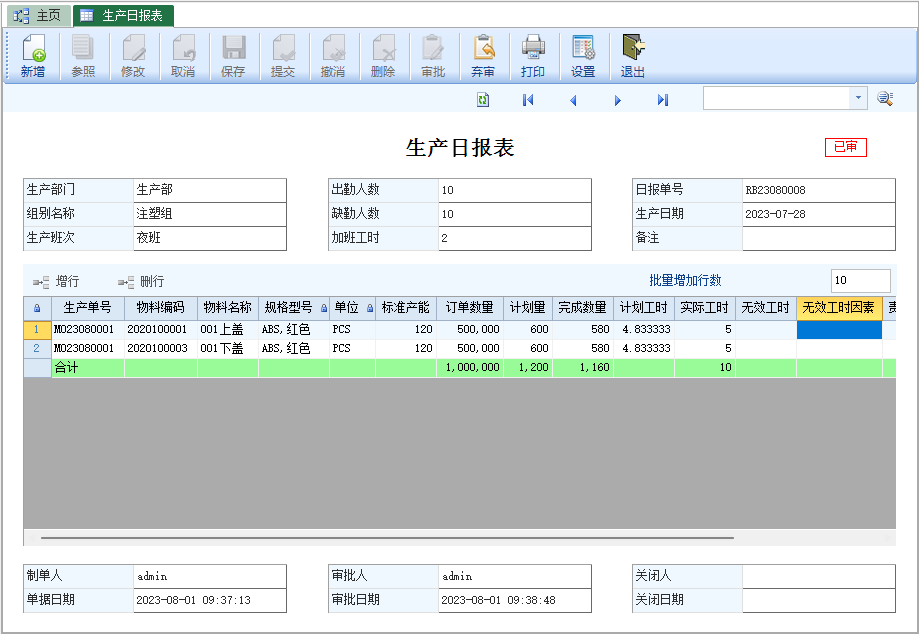Click the 新增 (New) toolbar icon
Screen dimensions: 919x634
click(x=33, y=56)
